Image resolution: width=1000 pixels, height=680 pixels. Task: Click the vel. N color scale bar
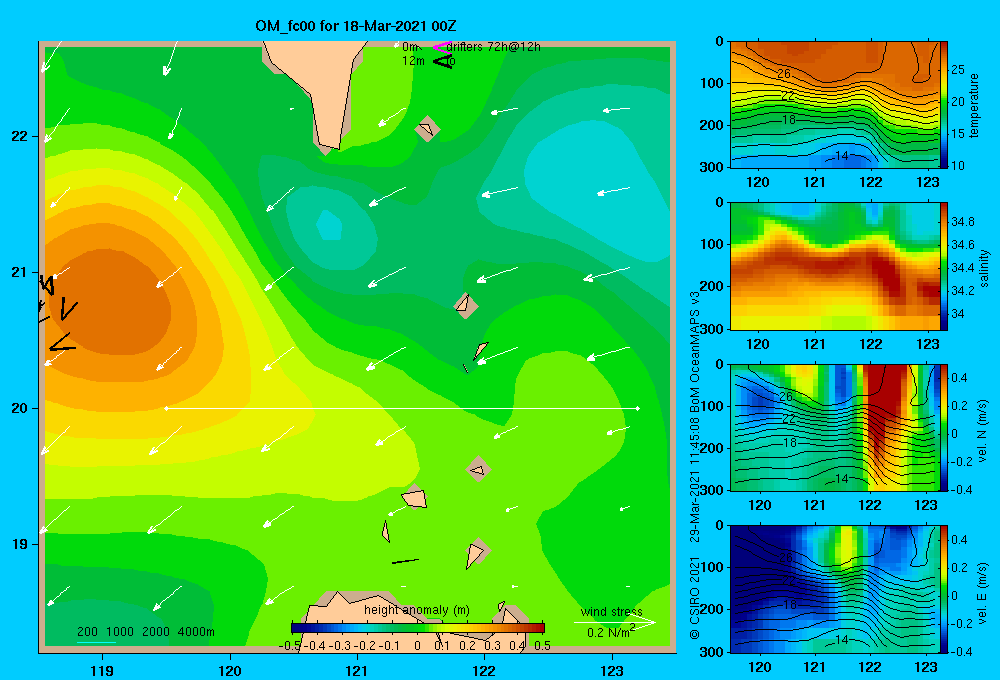(944, 427)
